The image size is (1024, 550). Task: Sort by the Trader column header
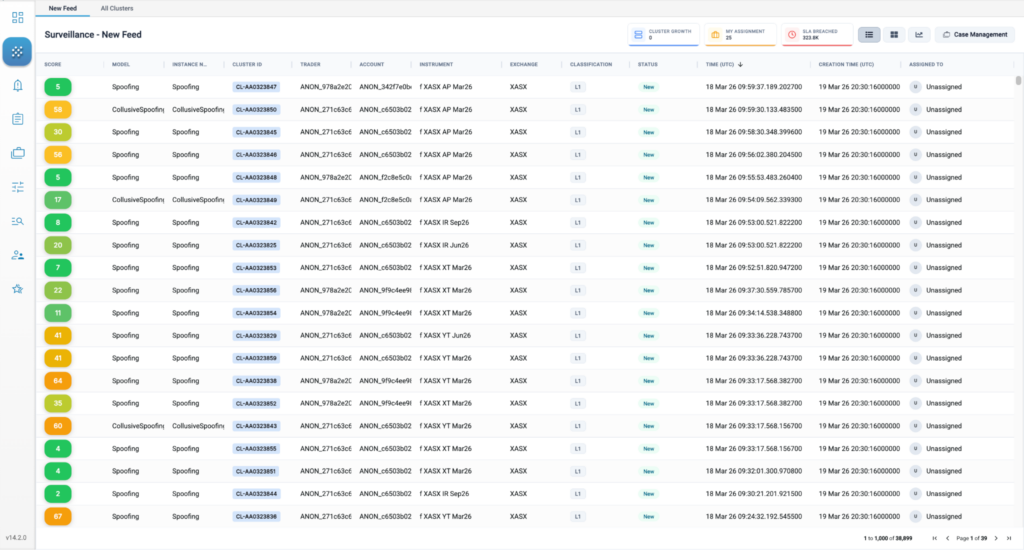pyautogui.click(x=310, y=65)
